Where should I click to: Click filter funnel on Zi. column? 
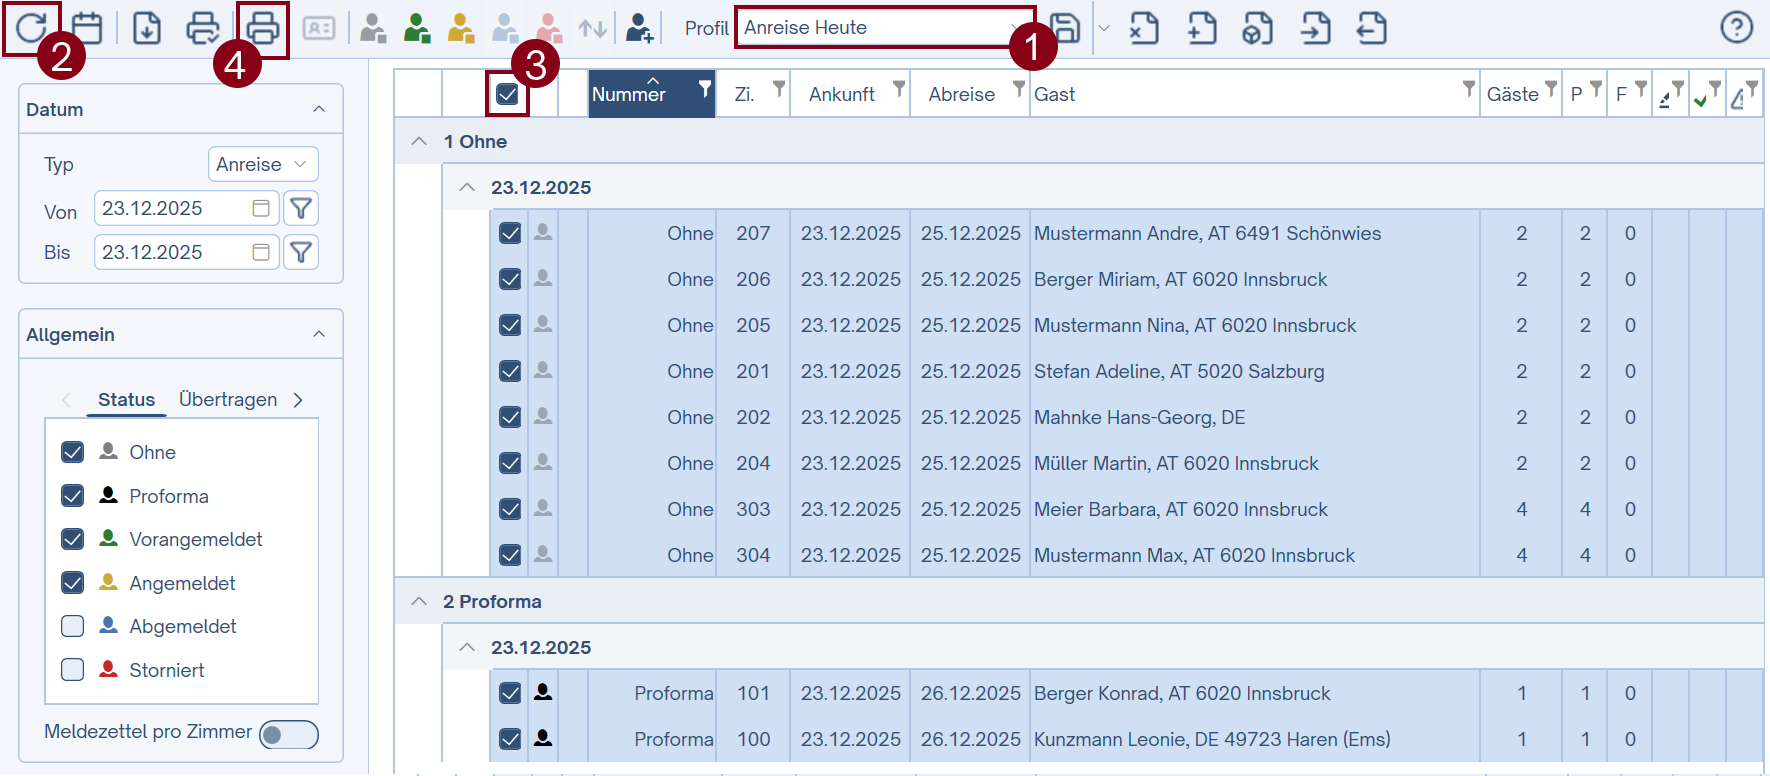click(x=779, y=89)
